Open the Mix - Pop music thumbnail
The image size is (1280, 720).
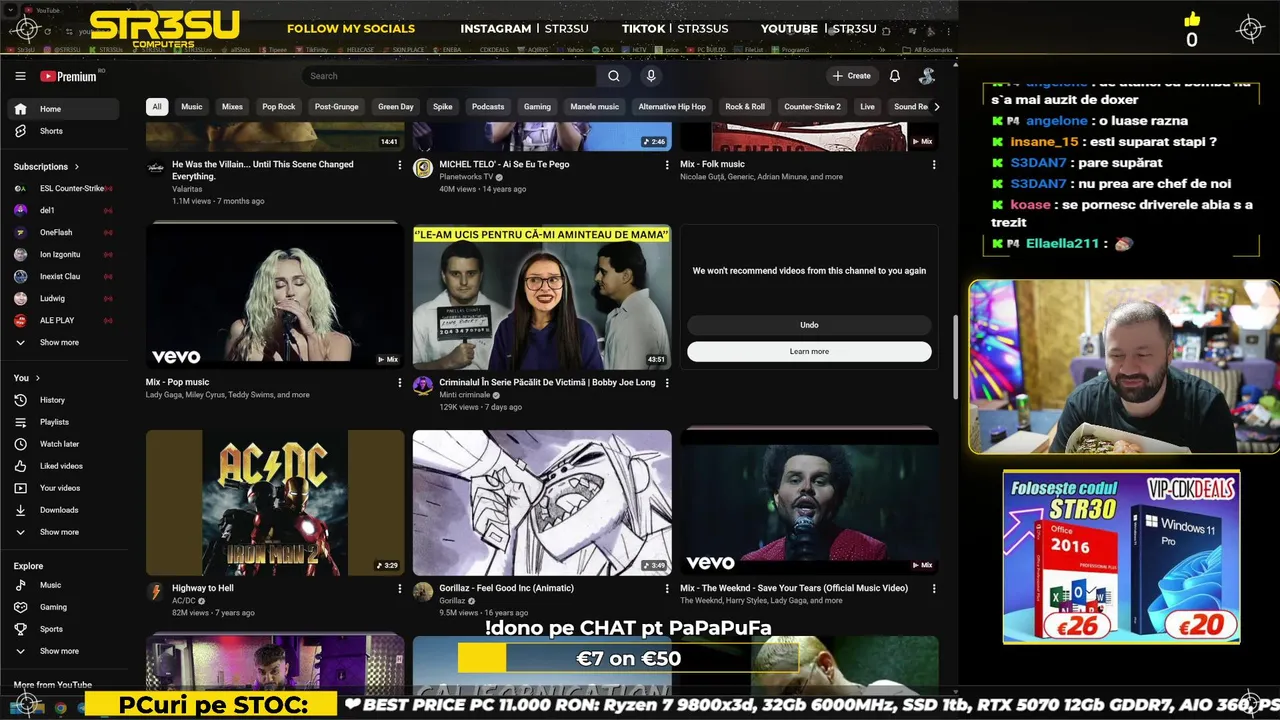pos(275,296)
